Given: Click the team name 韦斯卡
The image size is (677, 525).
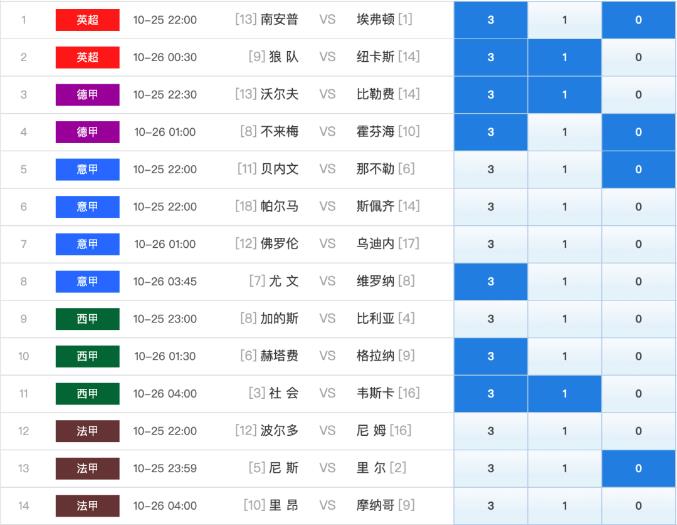Looking at the screenshot, I should tap(375, 393).
